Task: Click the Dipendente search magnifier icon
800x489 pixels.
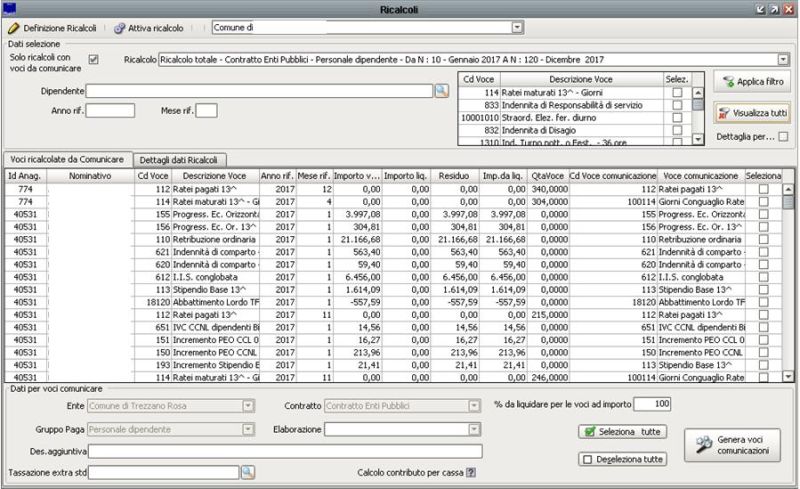Action: point(440,91)
